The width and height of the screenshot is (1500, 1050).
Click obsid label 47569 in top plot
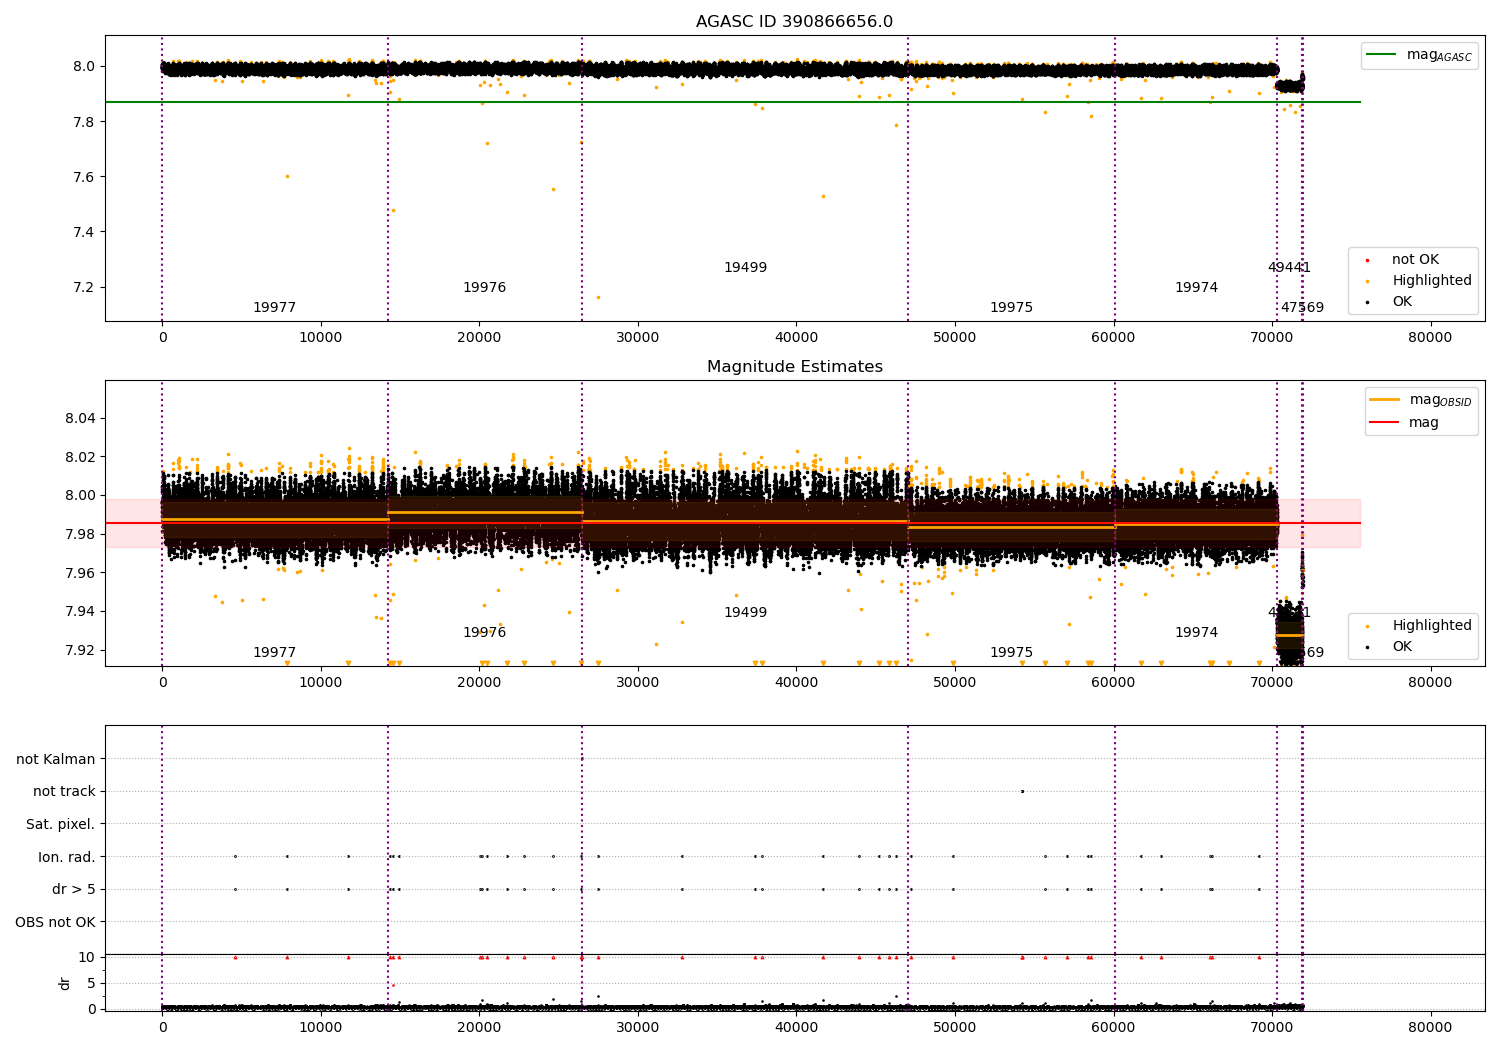tap(1302, 308)
